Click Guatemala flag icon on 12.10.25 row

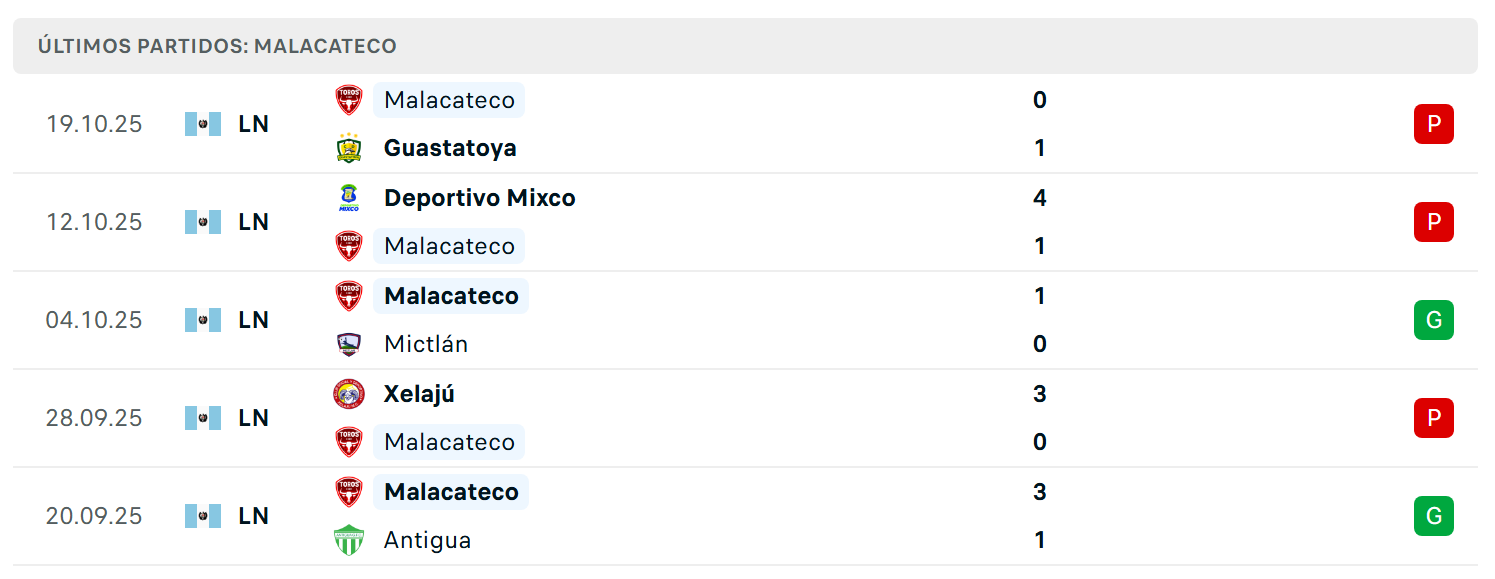click(203, 222)
